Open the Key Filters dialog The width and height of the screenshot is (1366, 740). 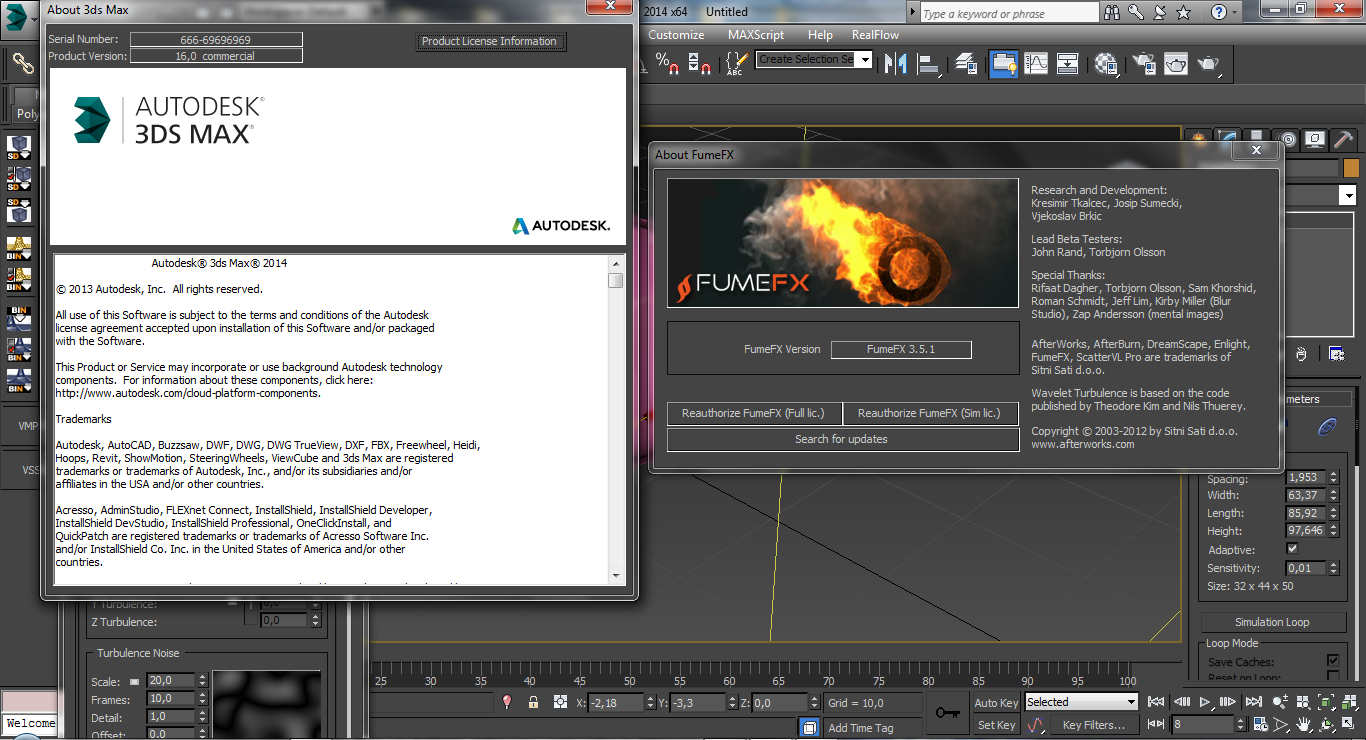1093,725
